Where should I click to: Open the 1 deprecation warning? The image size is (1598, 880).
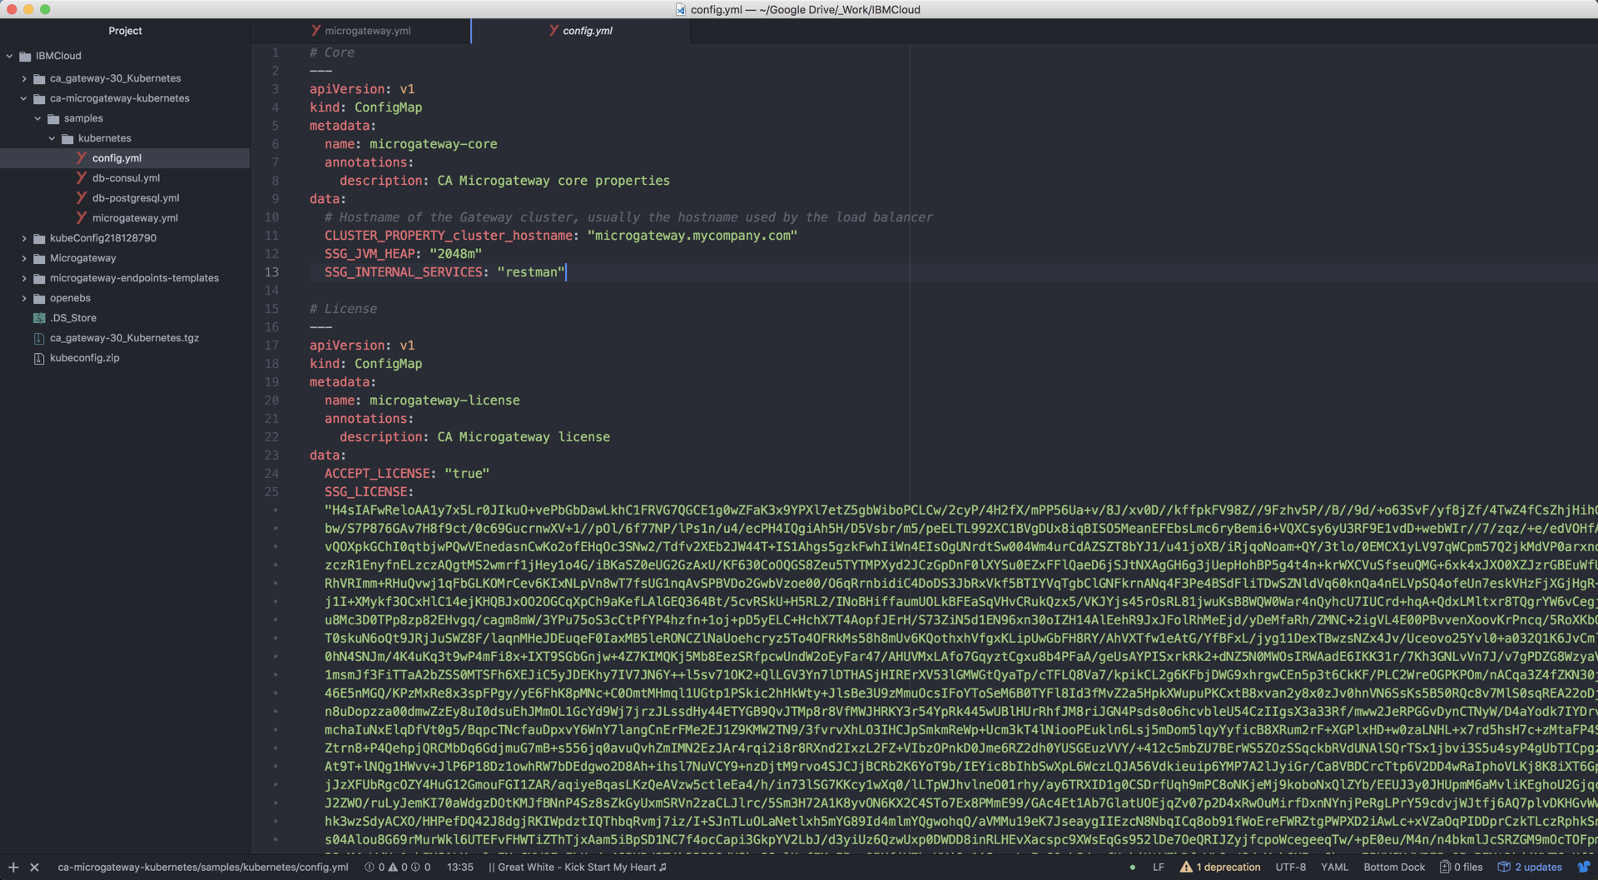1220,867
